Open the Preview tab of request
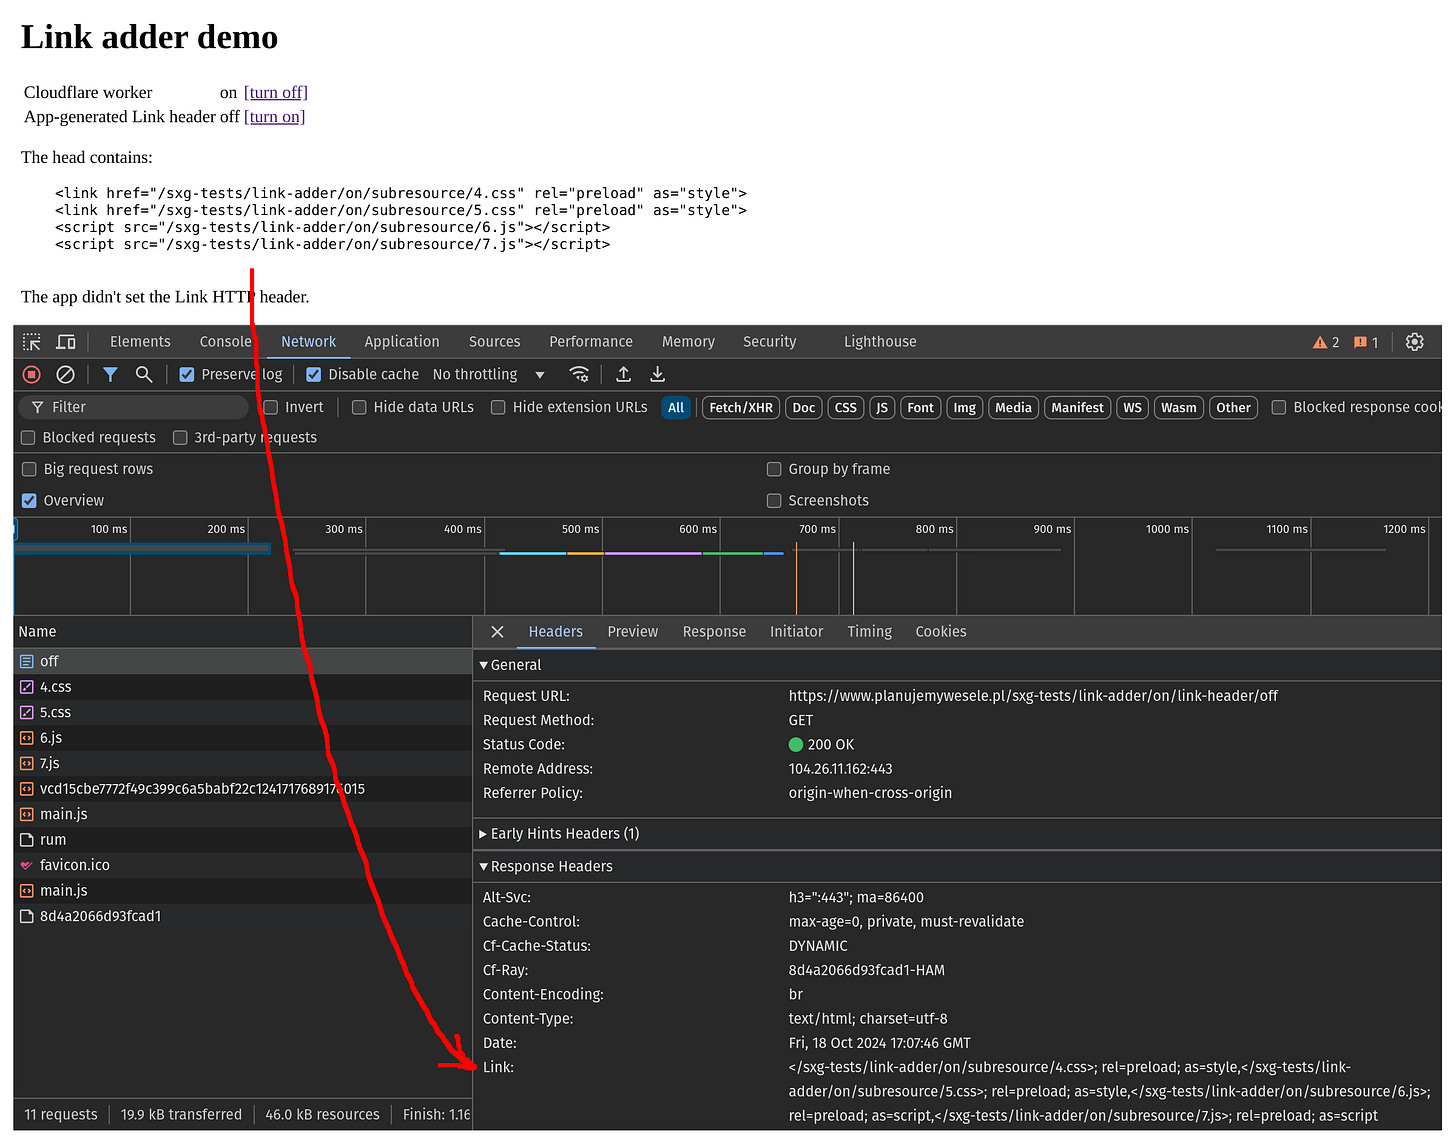The width and height of the screenshot is (1456, 1141). coord(633,632)
